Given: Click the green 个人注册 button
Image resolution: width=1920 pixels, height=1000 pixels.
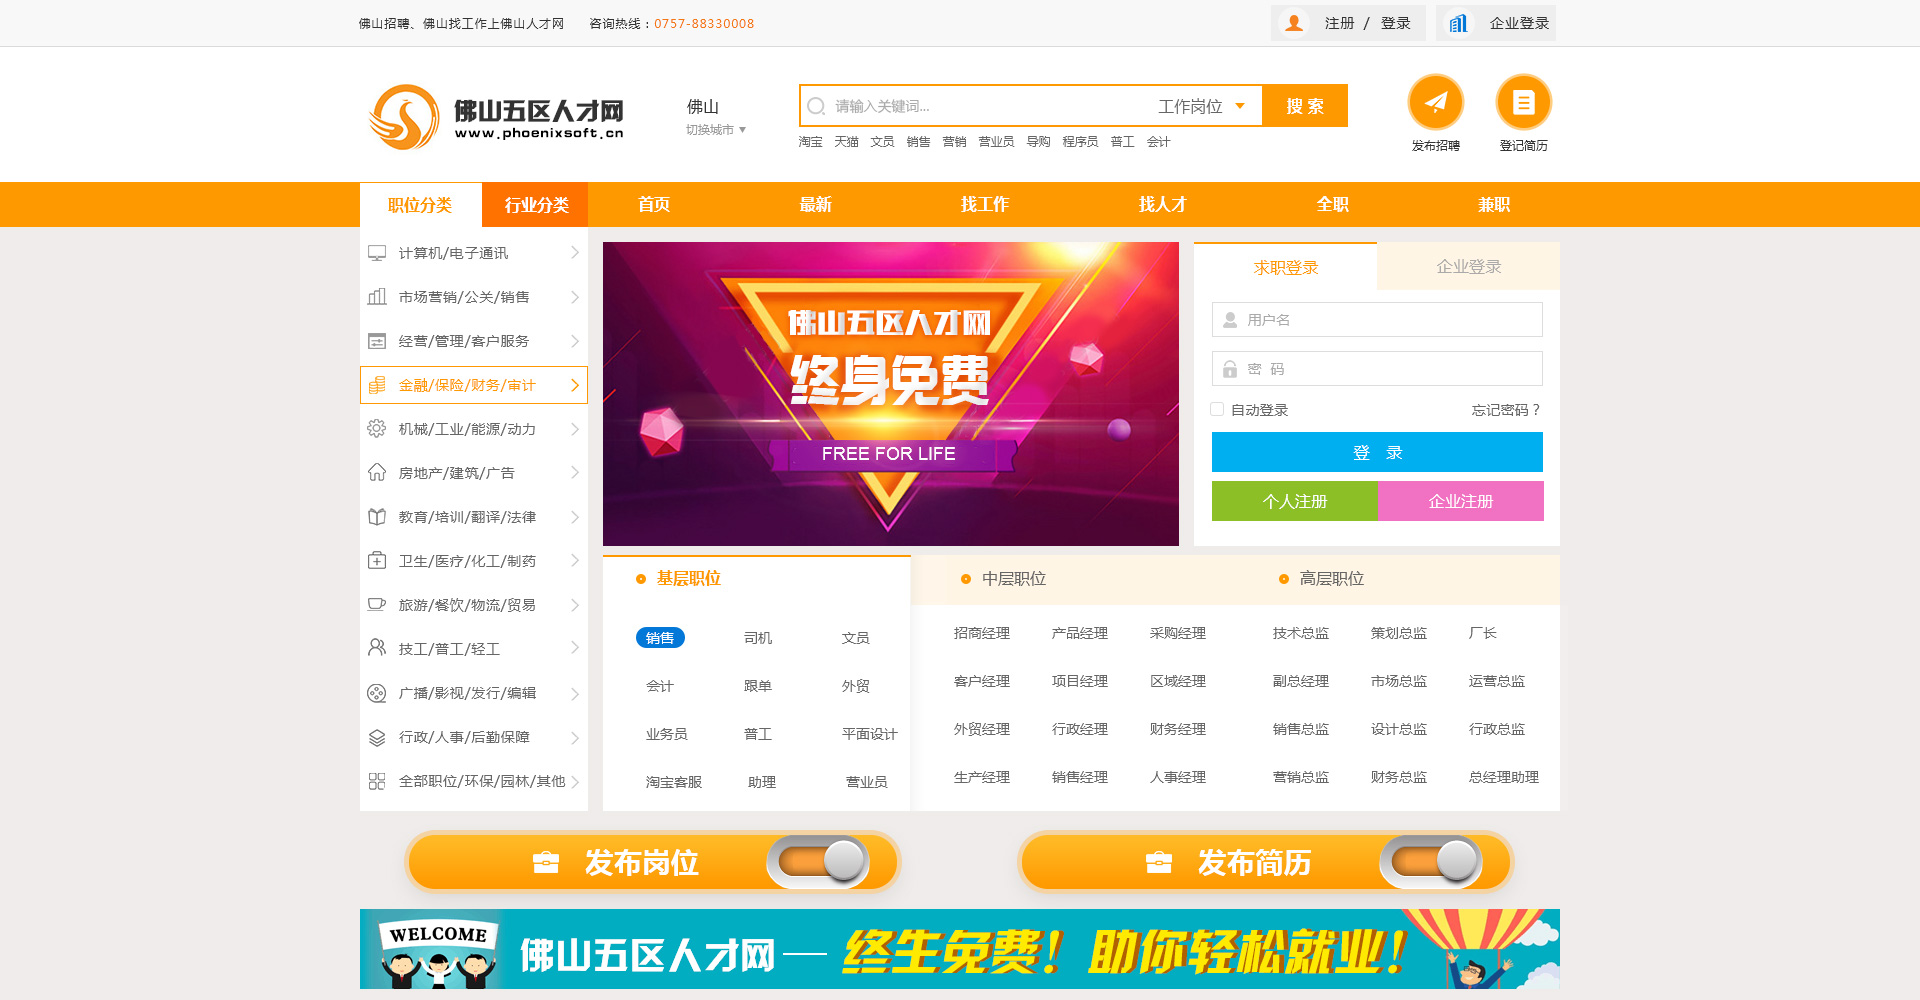Looking at the screenshot, I should pos(1294,501).
